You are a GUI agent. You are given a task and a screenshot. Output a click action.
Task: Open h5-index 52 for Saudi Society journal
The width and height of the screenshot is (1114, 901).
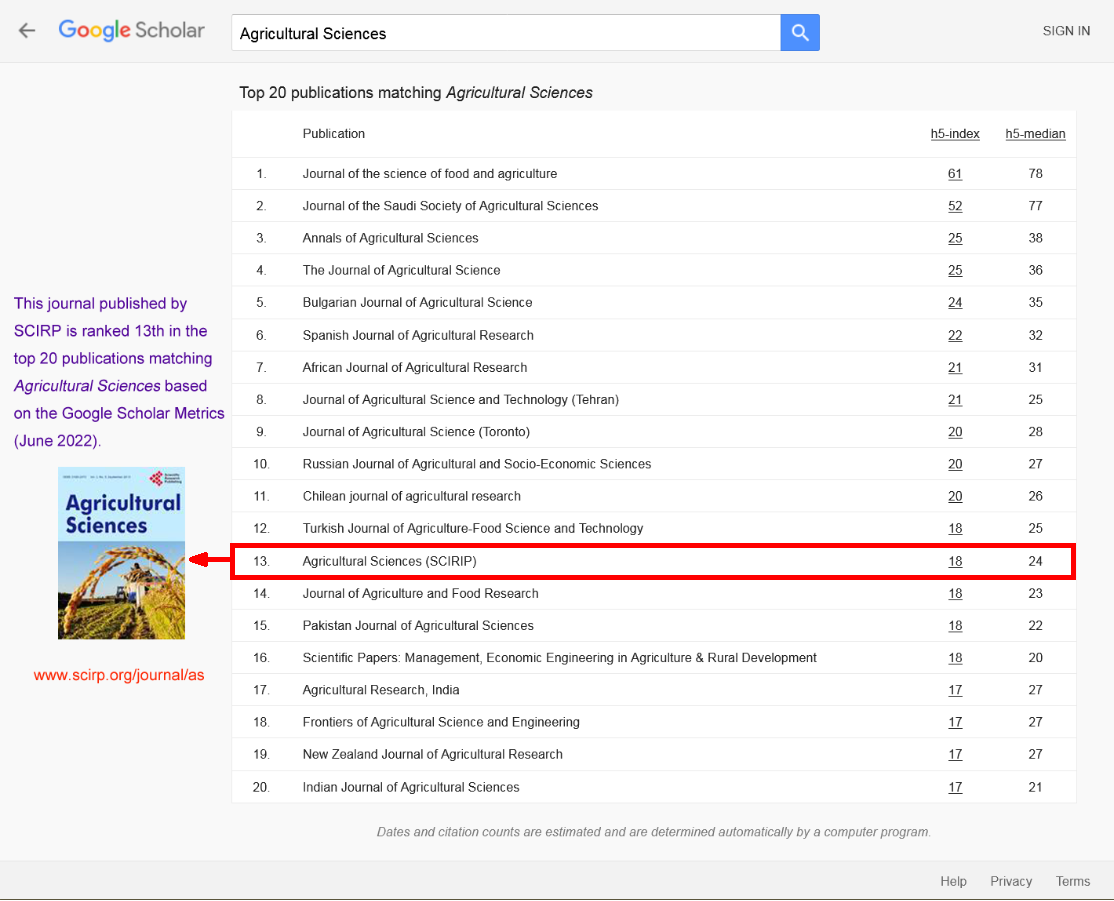pyautogui.click(x=955, y=206)
